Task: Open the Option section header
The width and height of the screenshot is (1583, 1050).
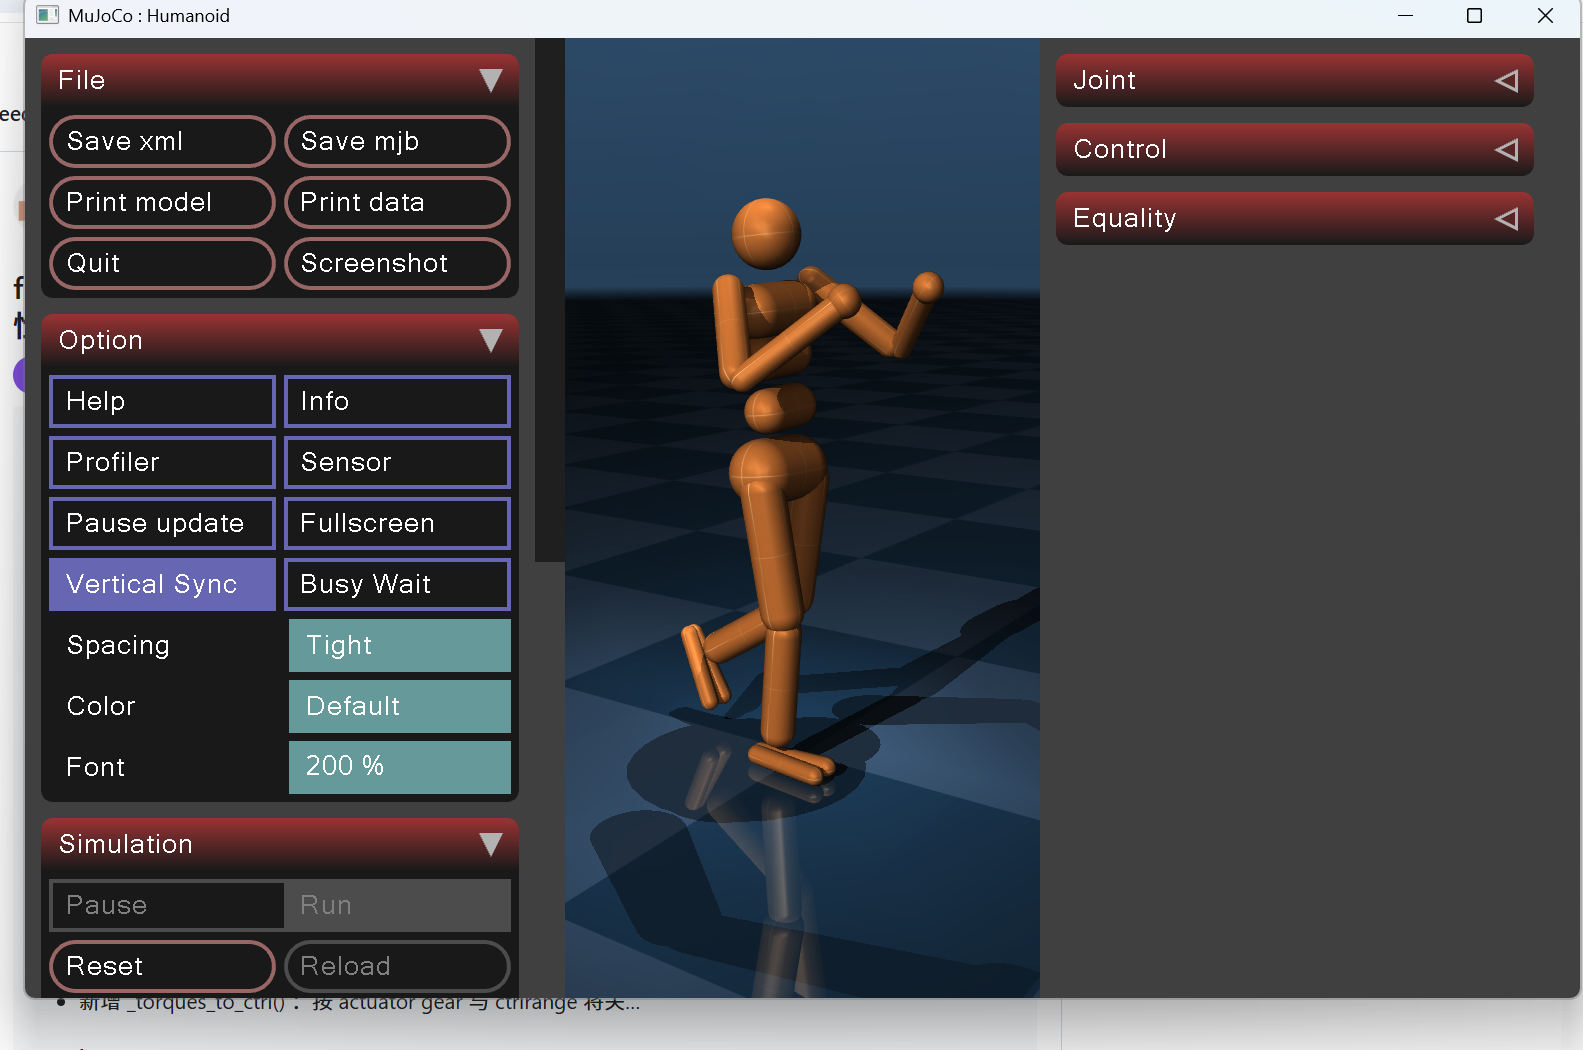Action: click(280, 340)
